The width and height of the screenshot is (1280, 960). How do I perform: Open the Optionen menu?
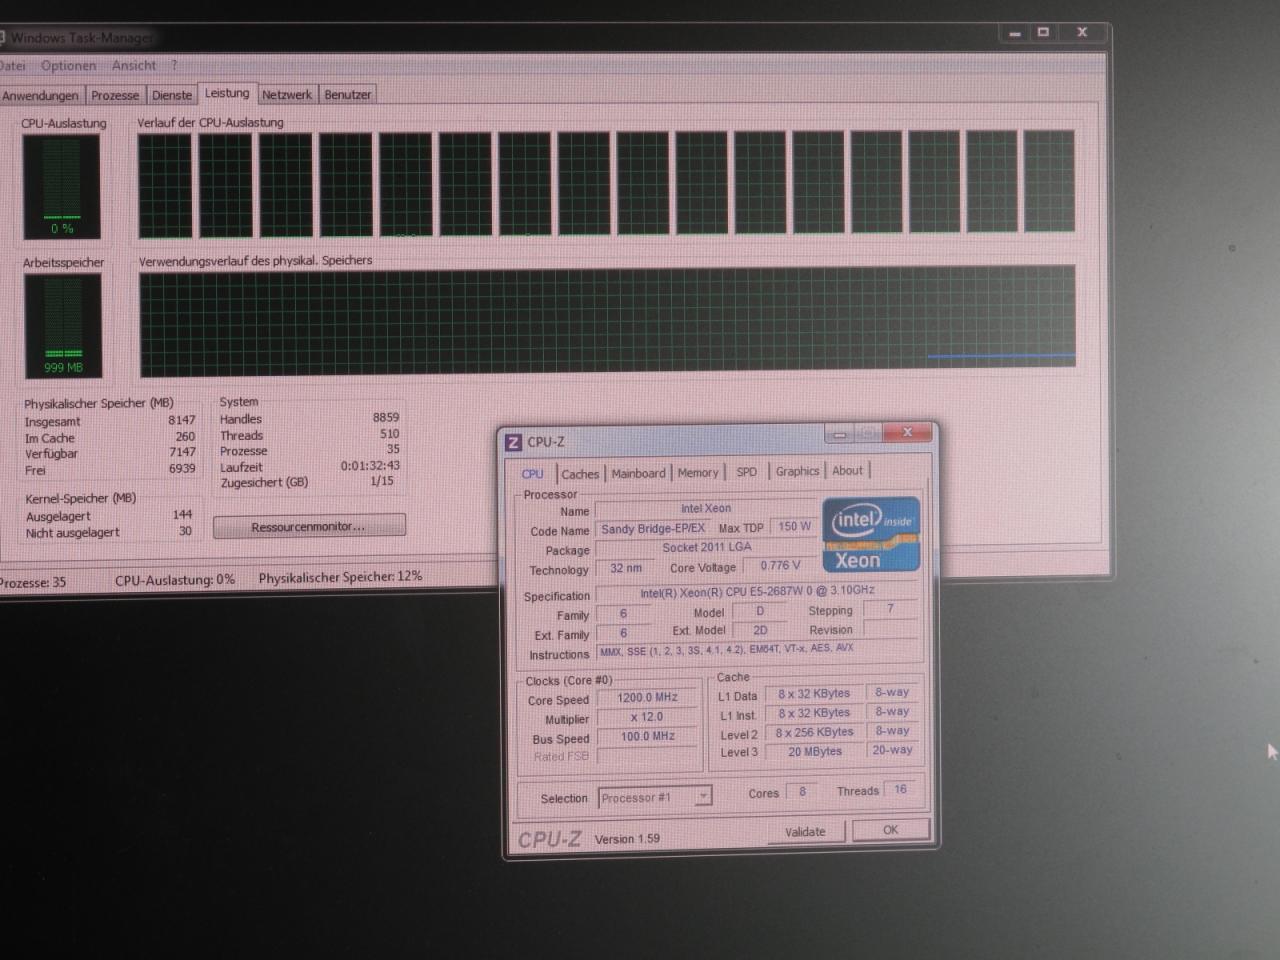[68, 66]
